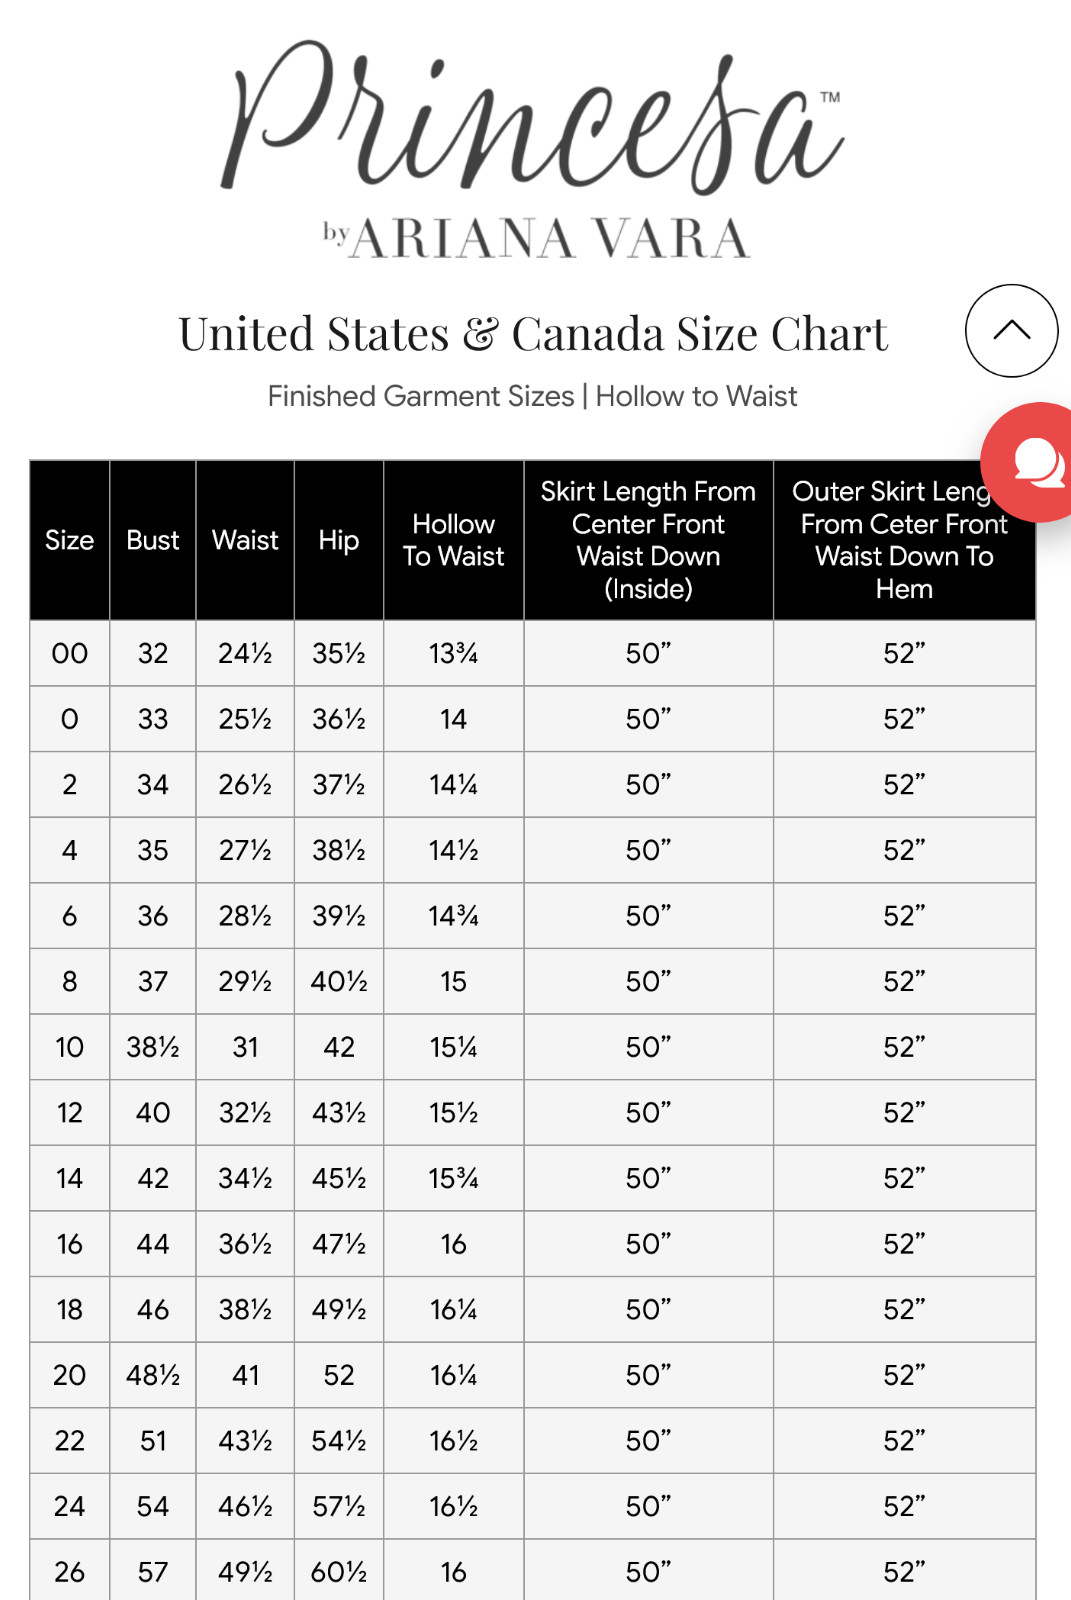This screenshot has width=1071, height=1600.
Task: Select the Size column header
Action: (x=69, y=540)
